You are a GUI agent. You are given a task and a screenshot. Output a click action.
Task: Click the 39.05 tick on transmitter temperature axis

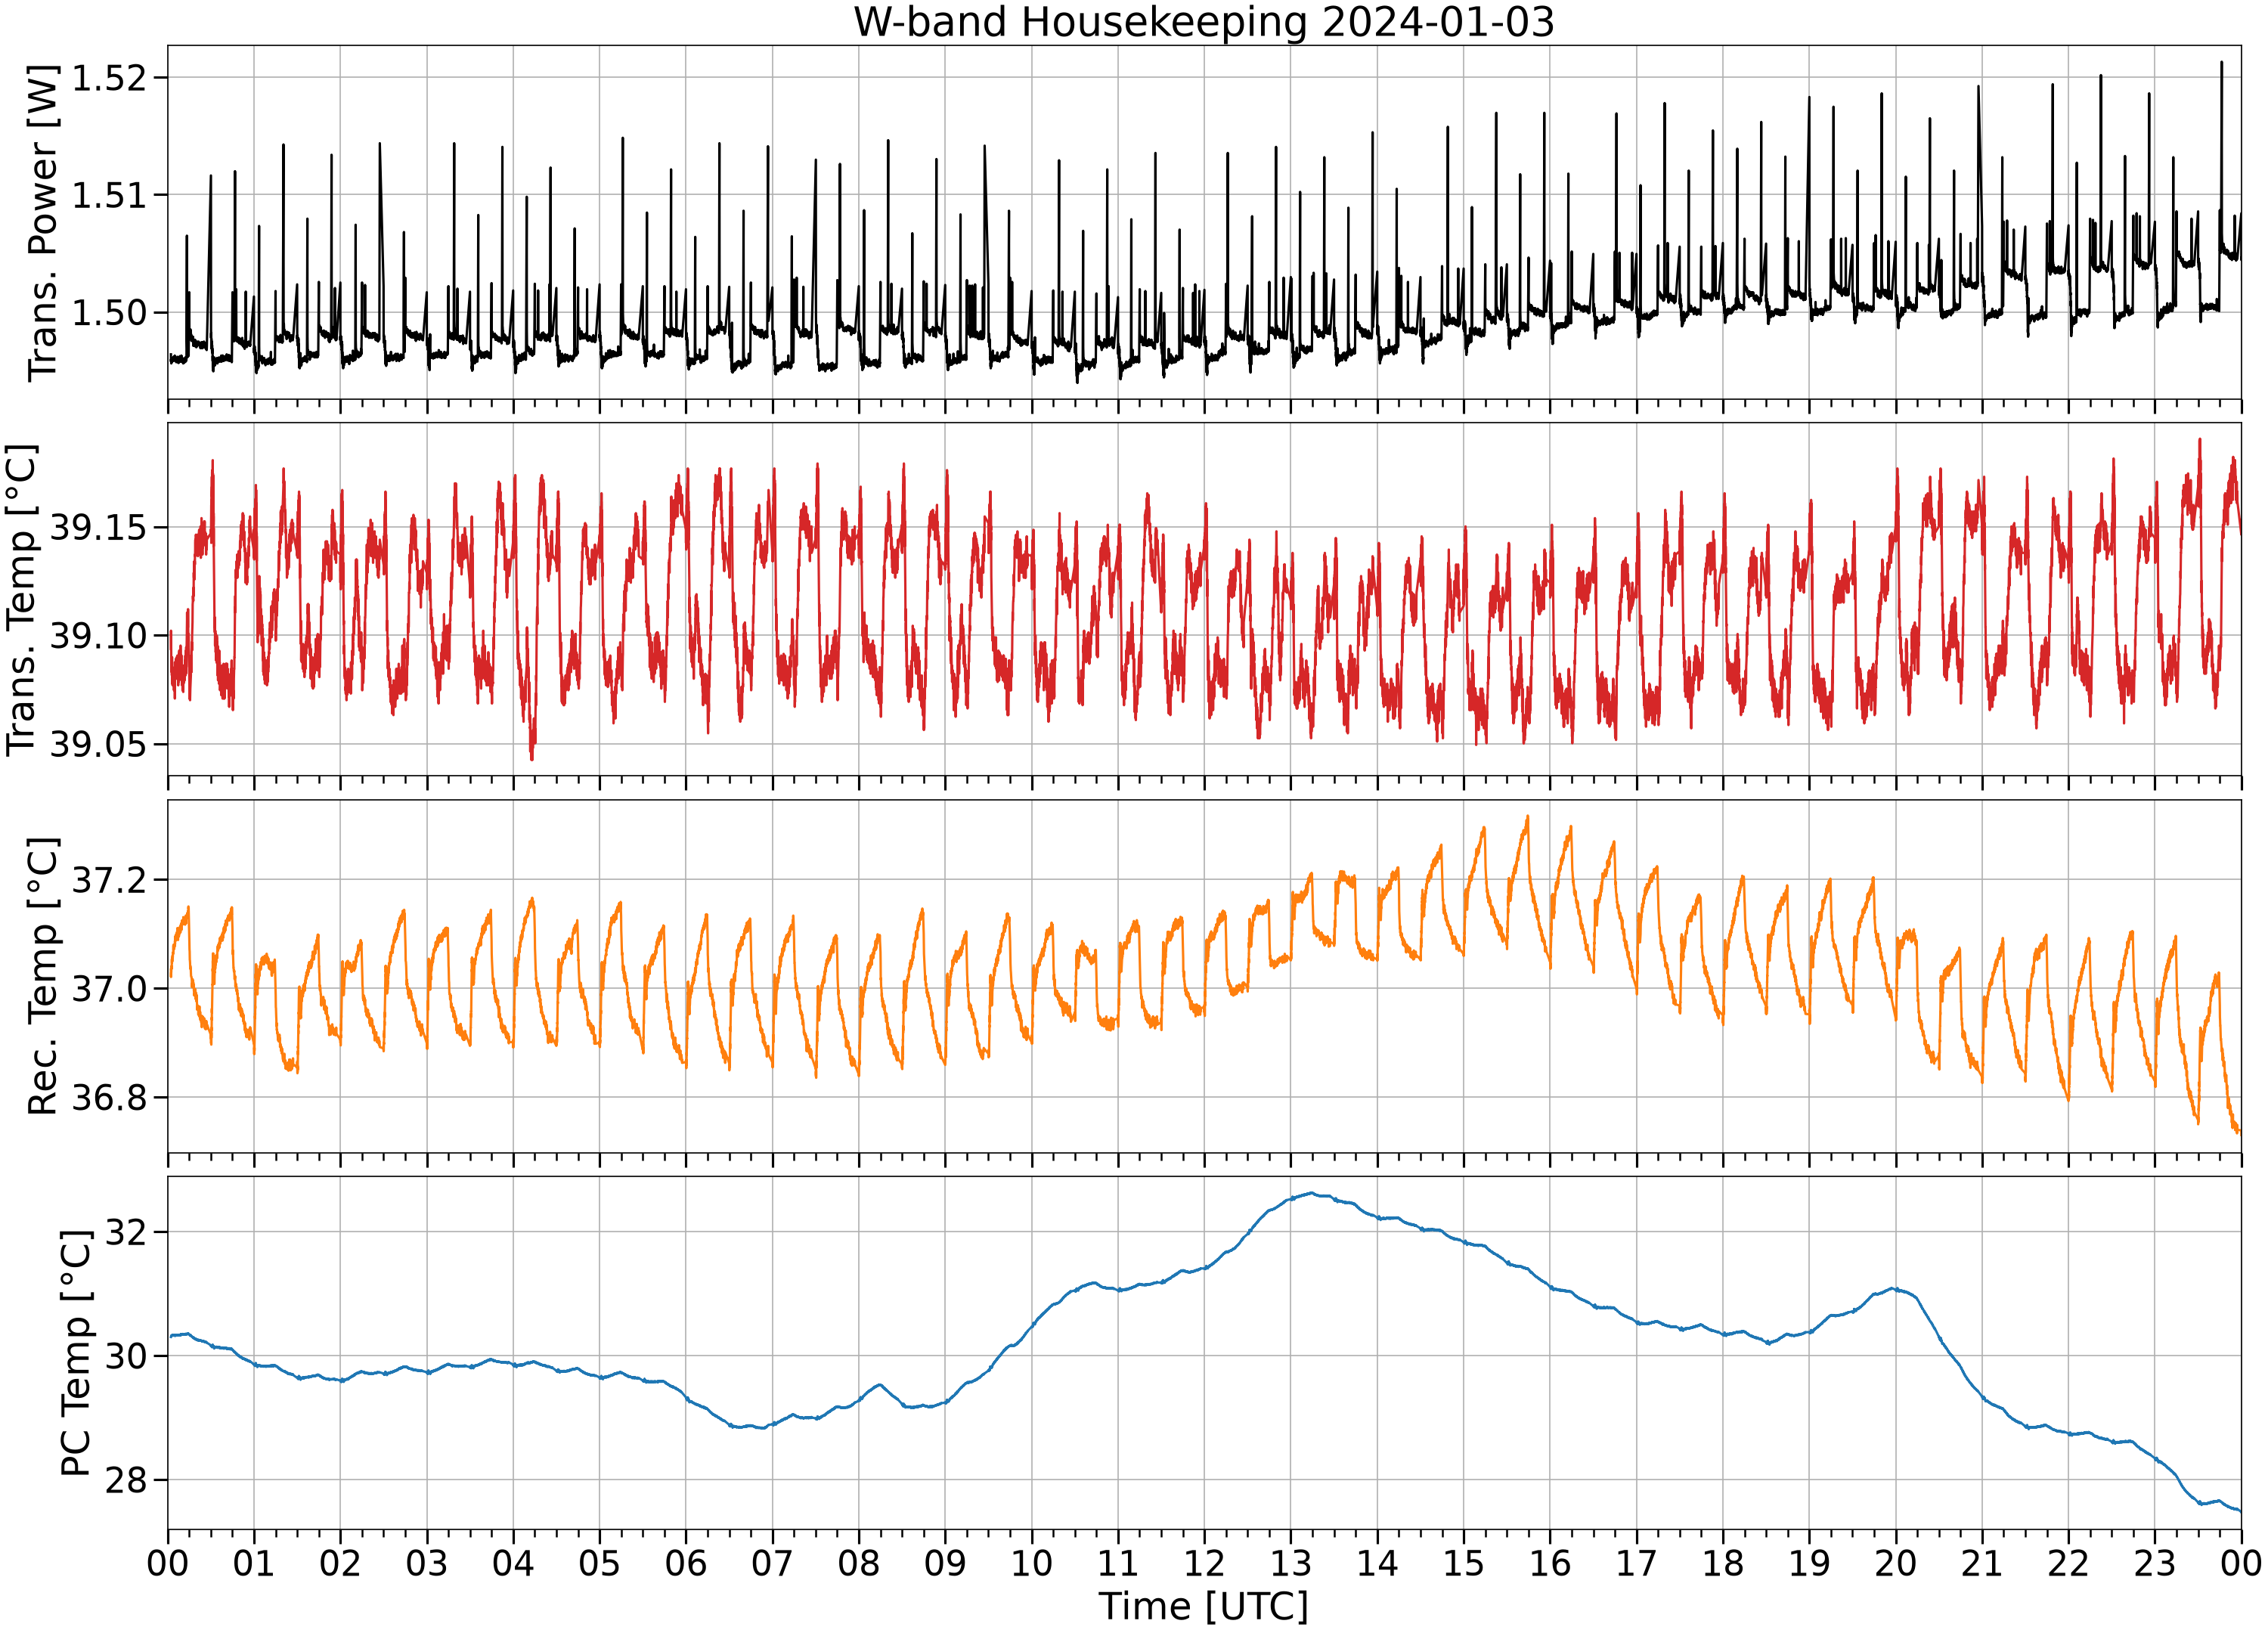click(97, 744)
